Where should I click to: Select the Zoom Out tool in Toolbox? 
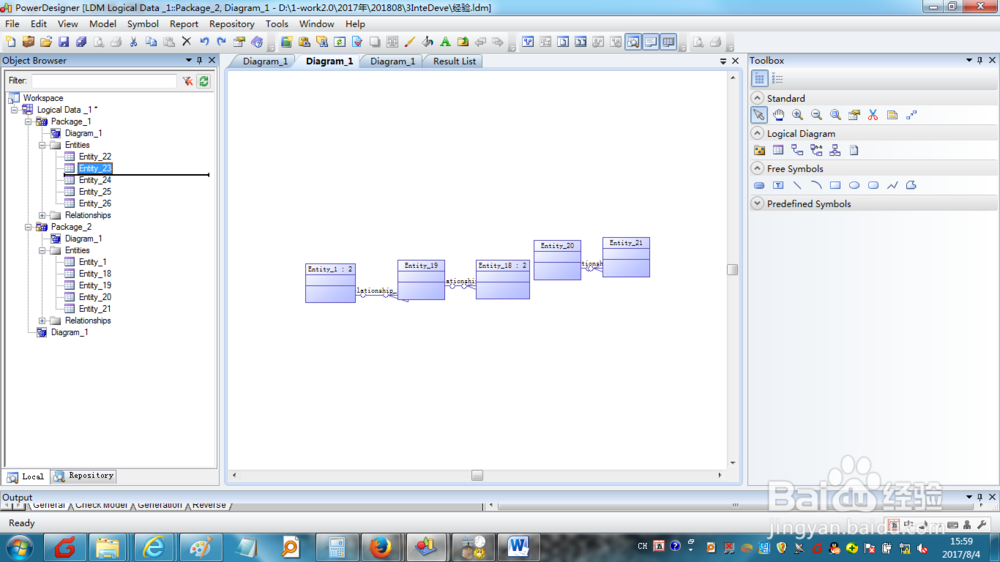click(x=816, y=115)
